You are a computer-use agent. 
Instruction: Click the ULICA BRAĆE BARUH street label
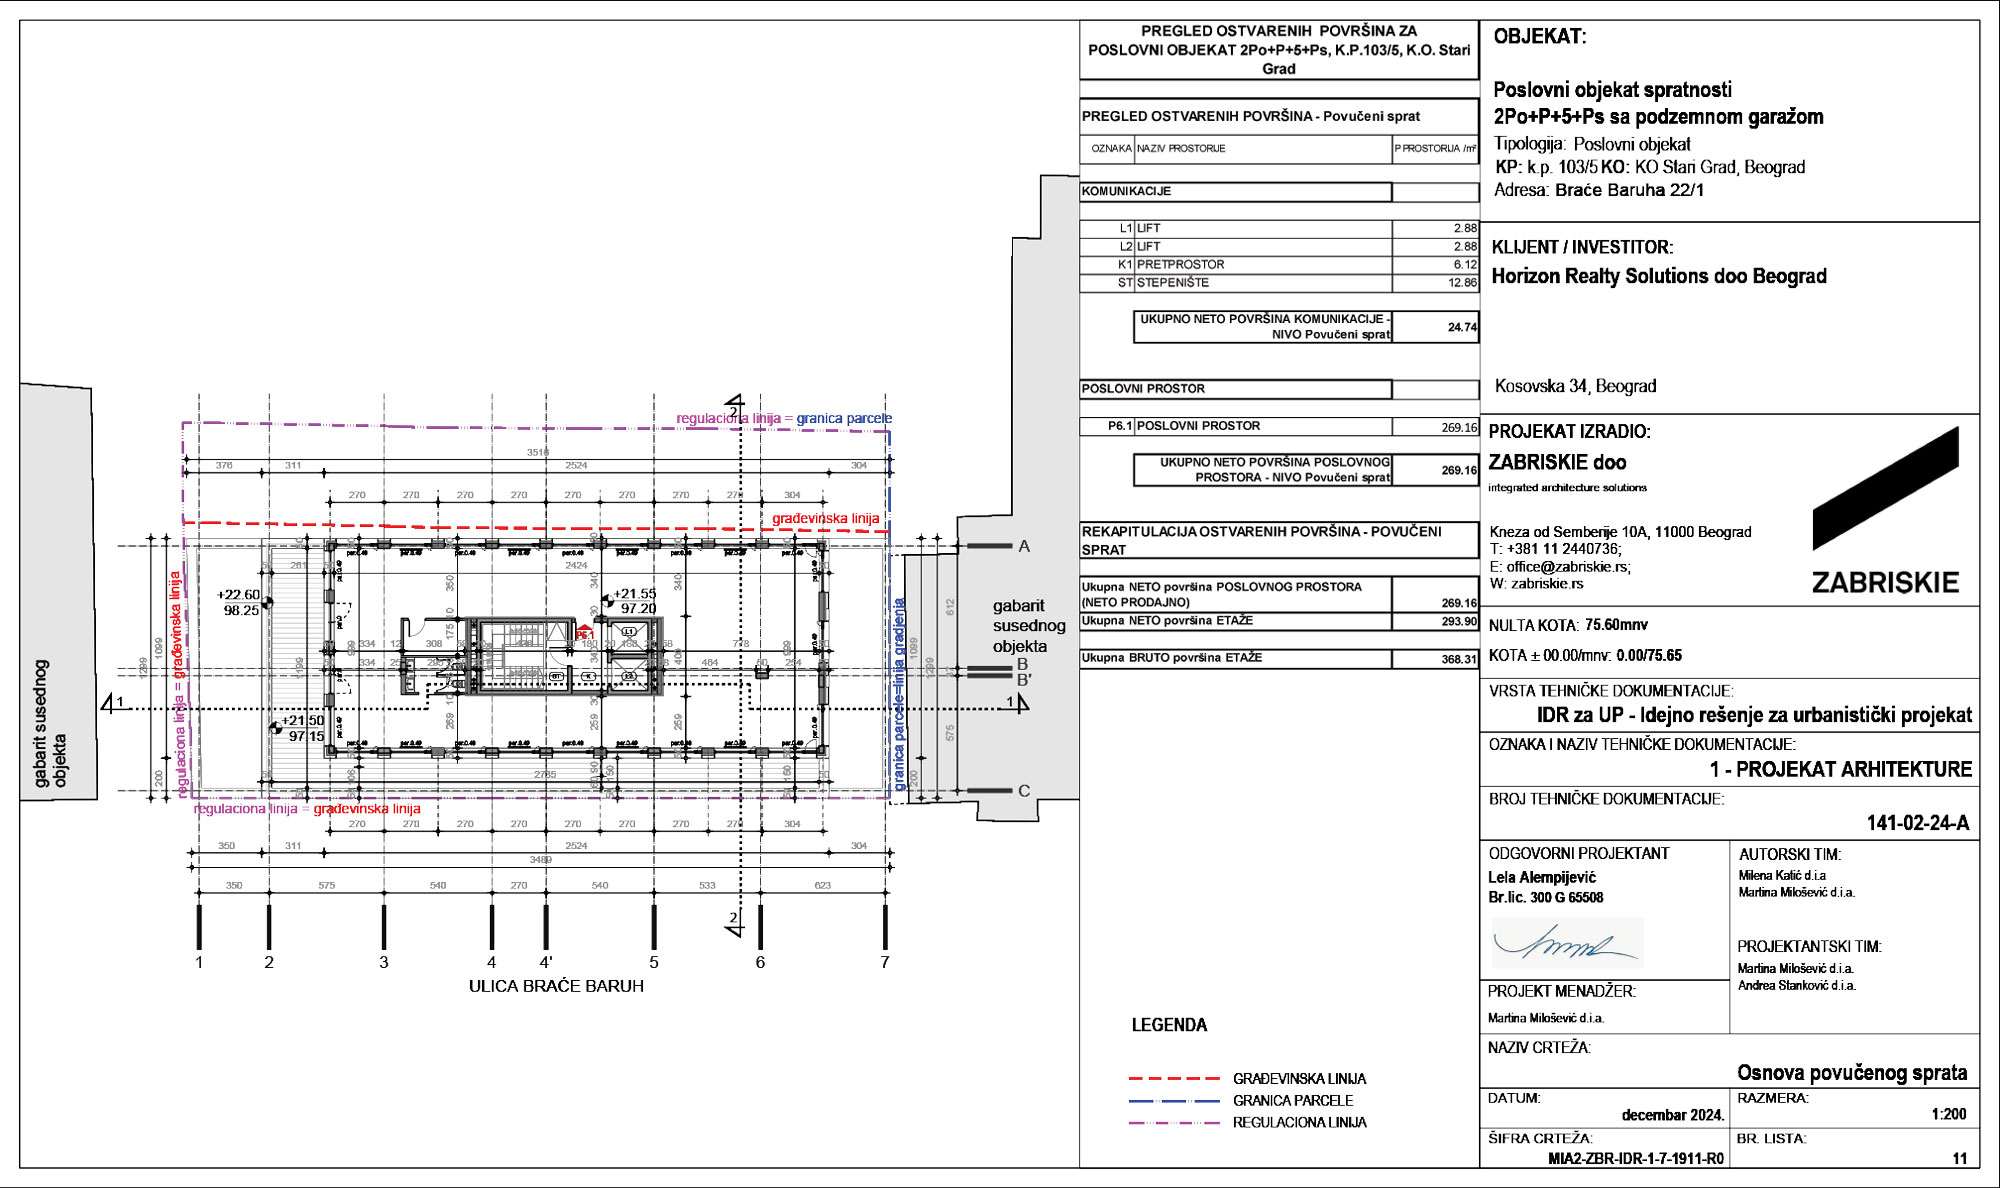(556, 986)
